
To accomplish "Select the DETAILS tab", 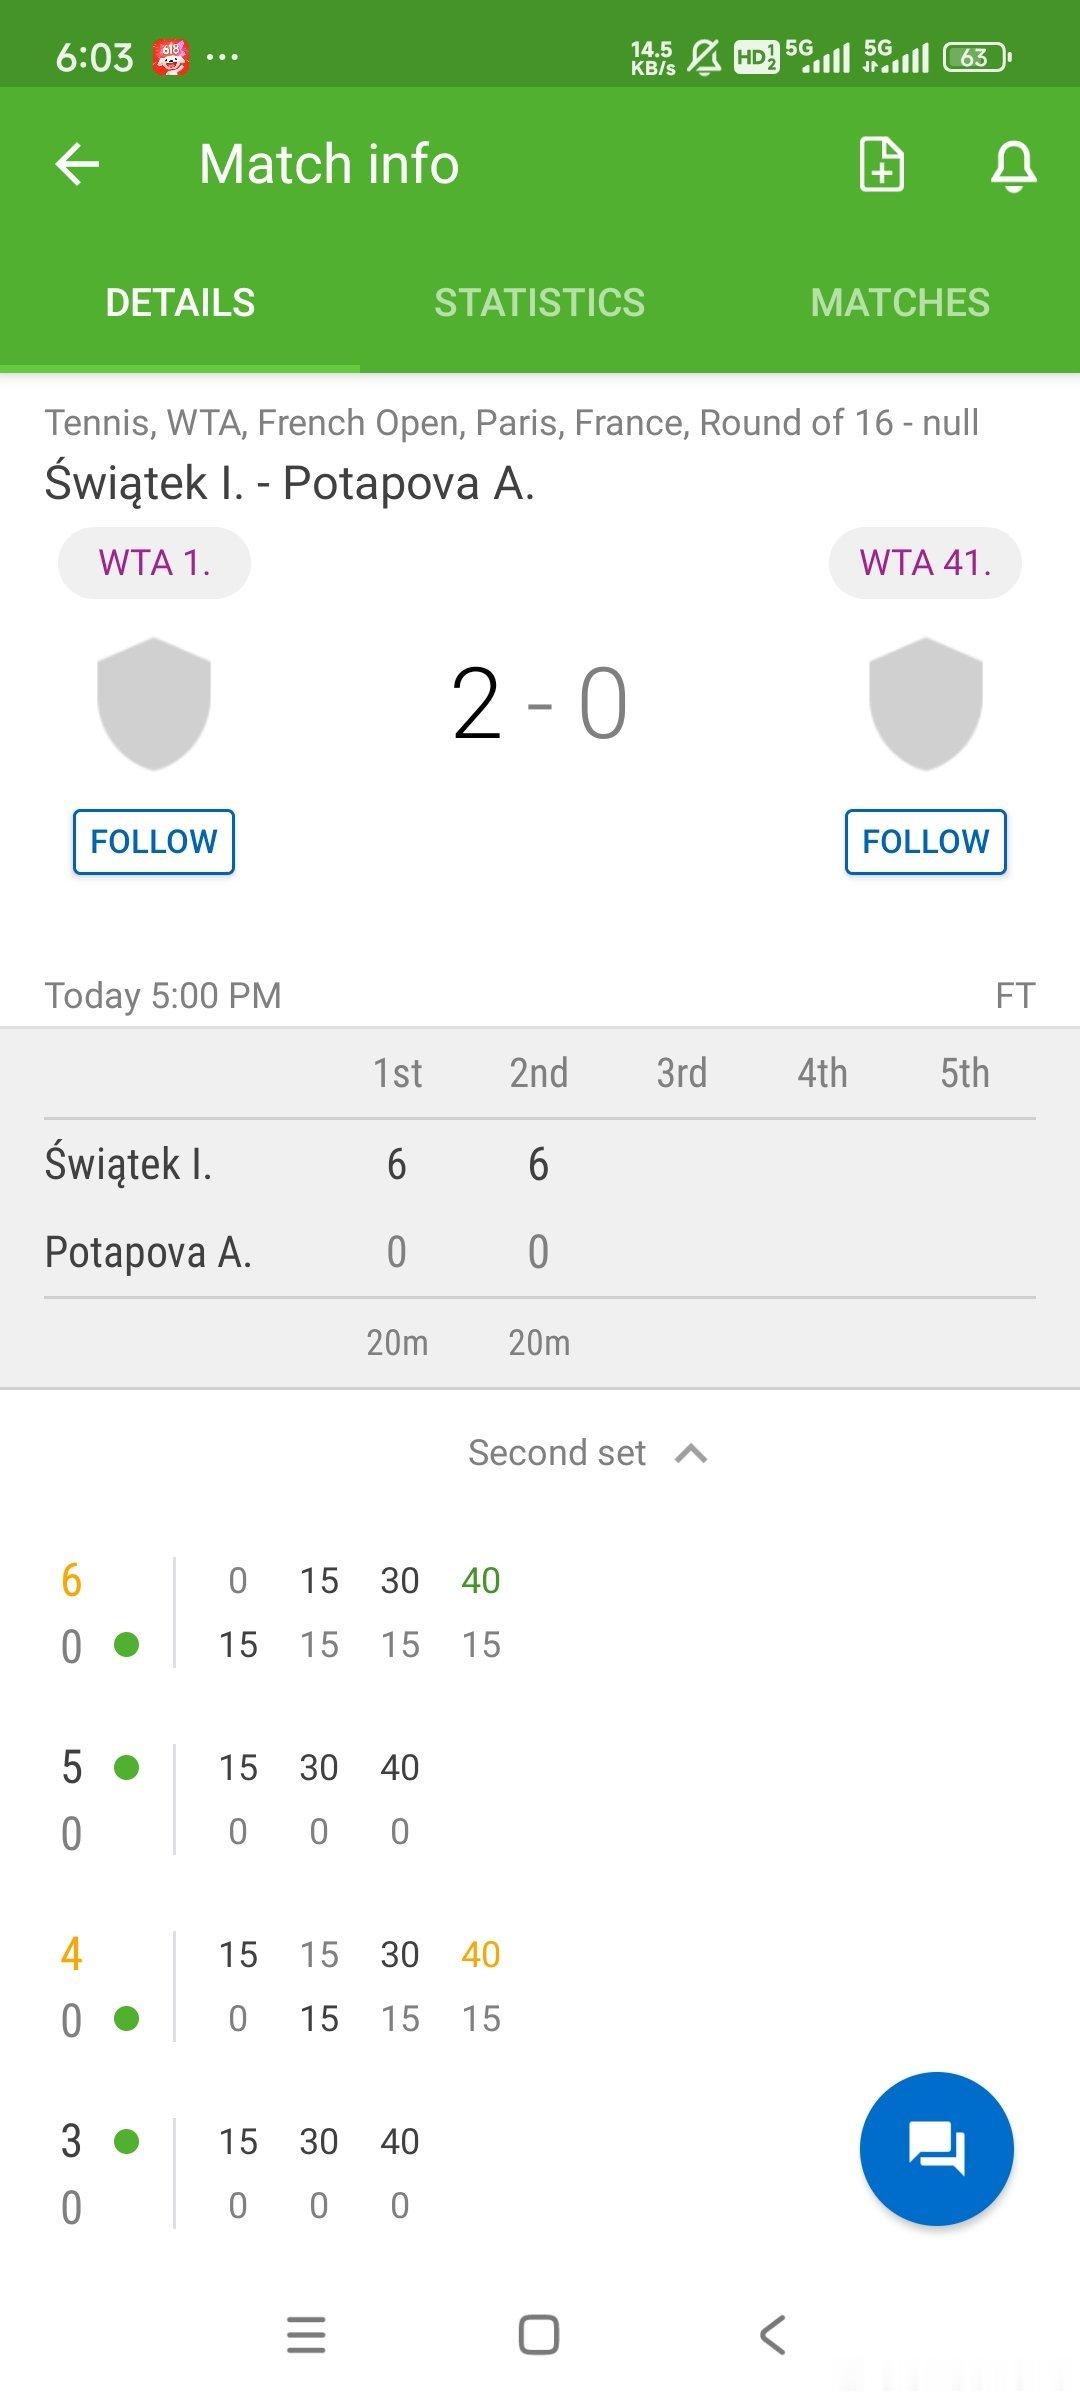I will 180,303.
